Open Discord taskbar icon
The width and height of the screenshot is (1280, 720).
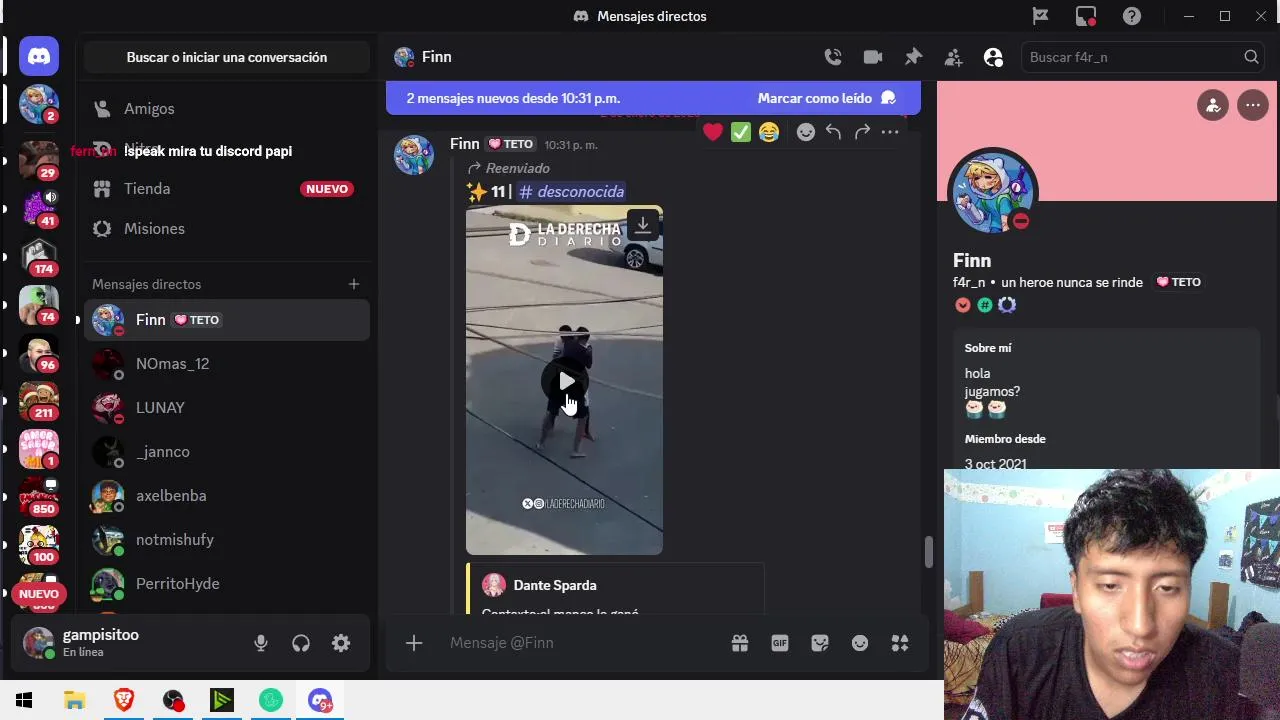[320, 700]
